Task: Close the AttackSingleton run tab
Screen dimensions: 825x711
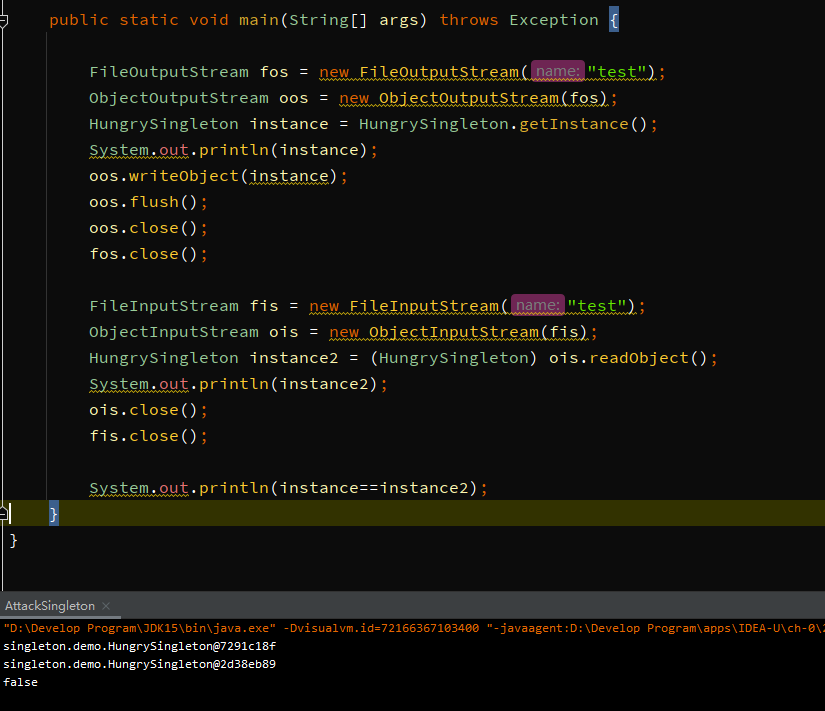Action: tap(106, 606)
